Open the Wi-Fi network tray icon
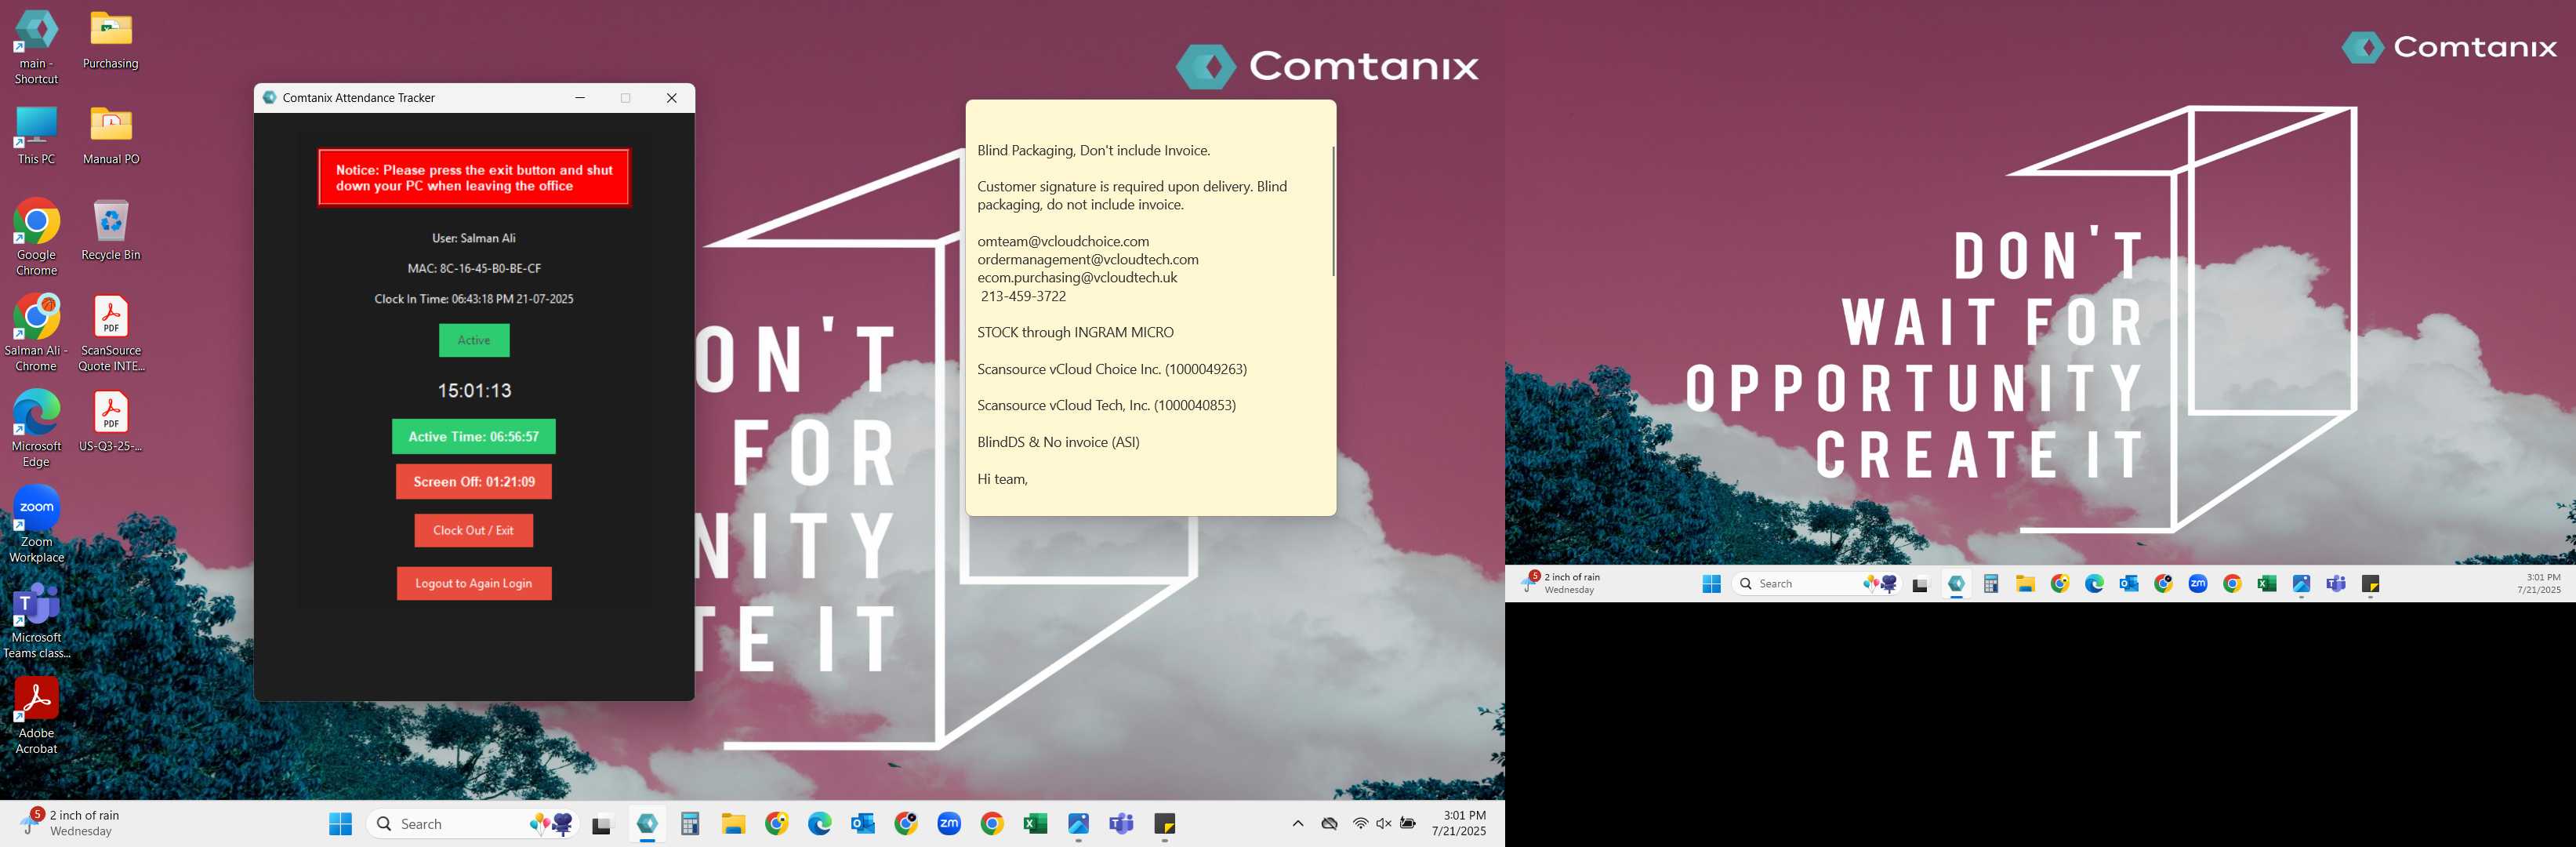This screenshot has width=2576, height=847. [1360, 824]
